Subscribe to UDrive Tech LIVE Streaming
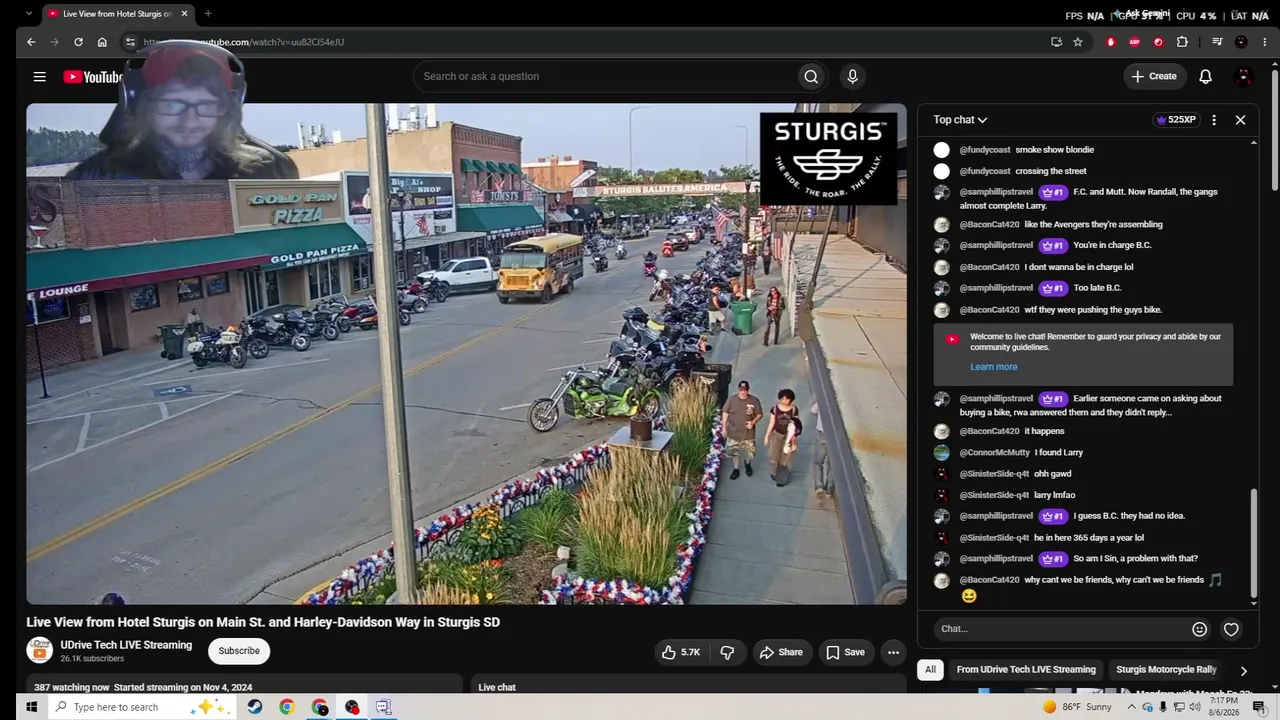The width and height of the screenshot is (1280, 720). tap(239, 651)
